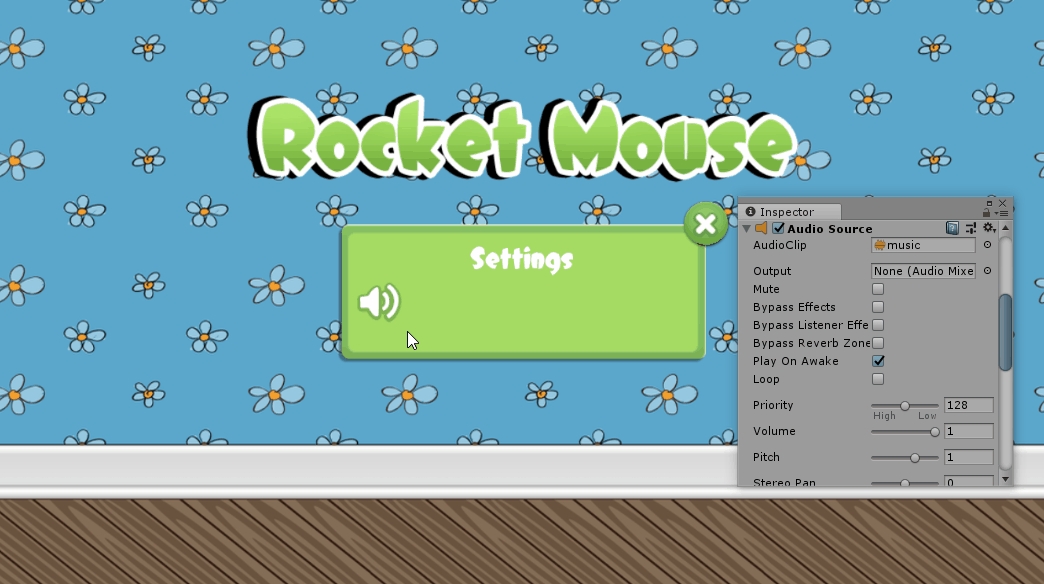Viewport: 1044px width, 584px height.
Task: Open the Inspector panel options menu
Action: tap(1003, 212)
